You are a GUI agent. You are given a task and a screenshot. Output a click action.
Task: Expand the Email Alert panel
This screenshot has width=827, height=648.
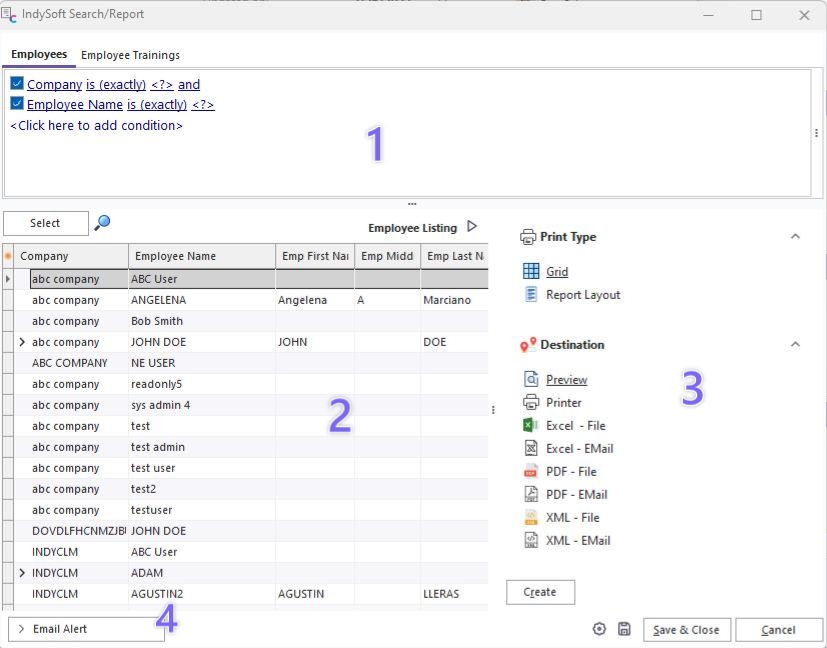tap(22, 629)
